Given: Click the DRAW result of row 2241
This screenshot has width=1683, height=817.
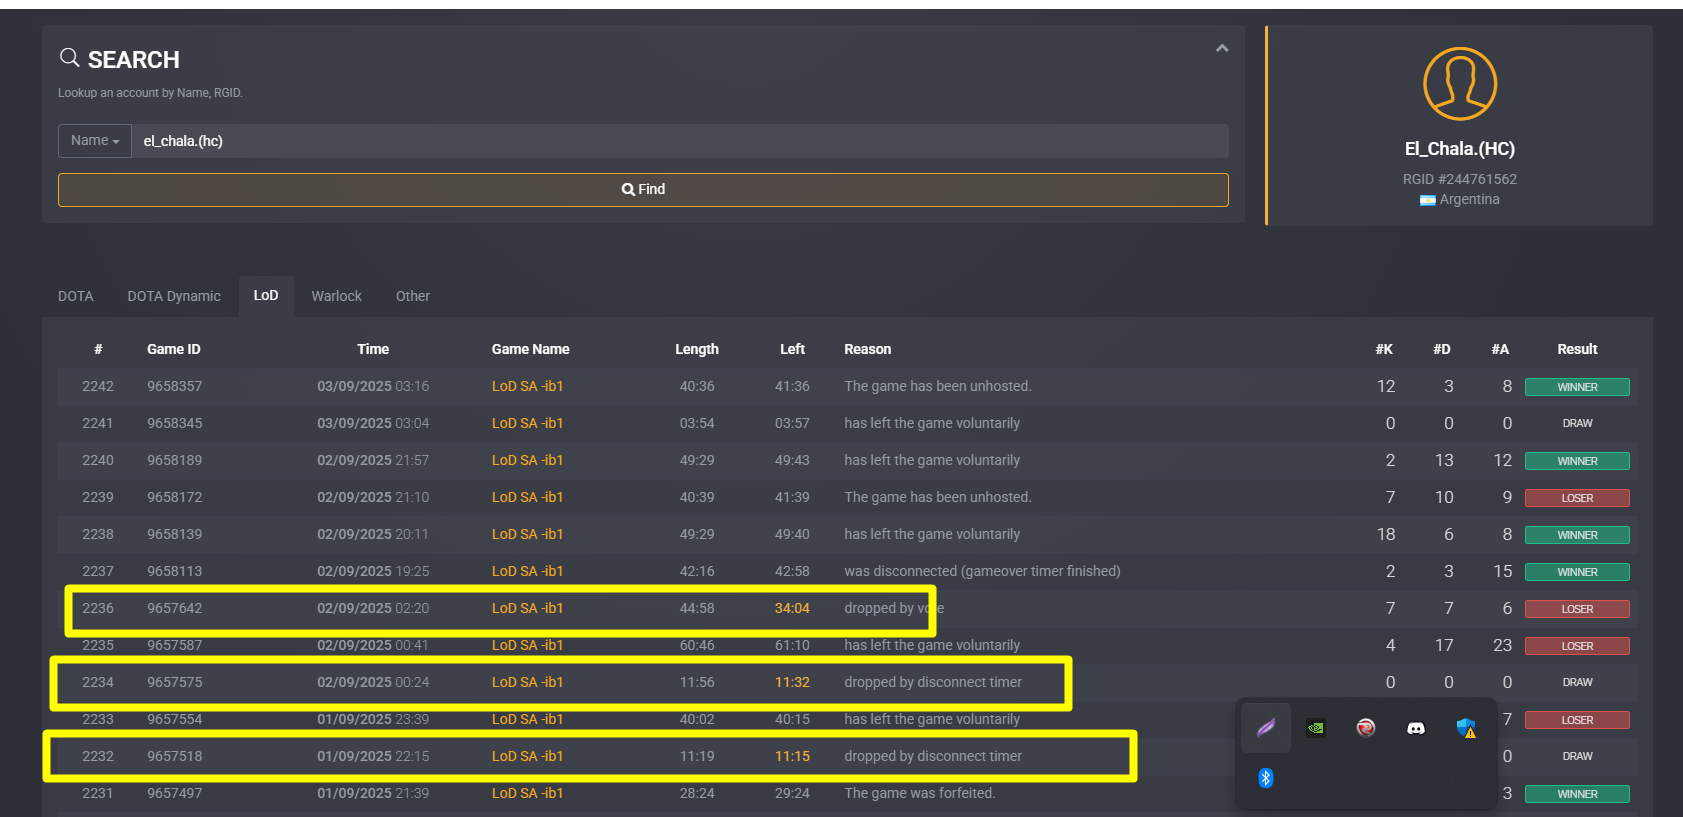Looking at the screenshot, I should pos(1577,423).
